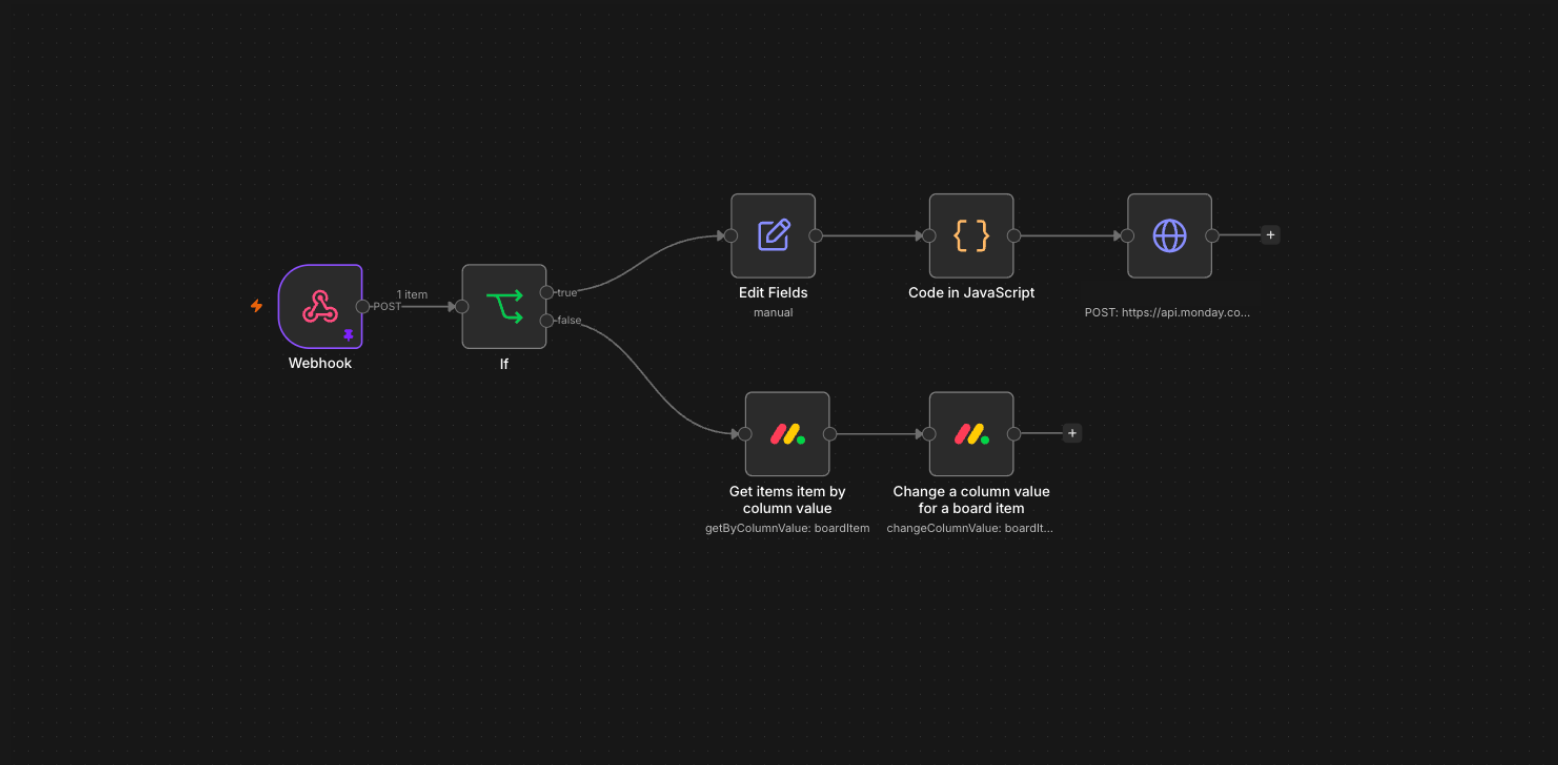This screenshot has height=765, width=1558.
Task: Select the Code in JavaScript node
Action: coord(971,236)
